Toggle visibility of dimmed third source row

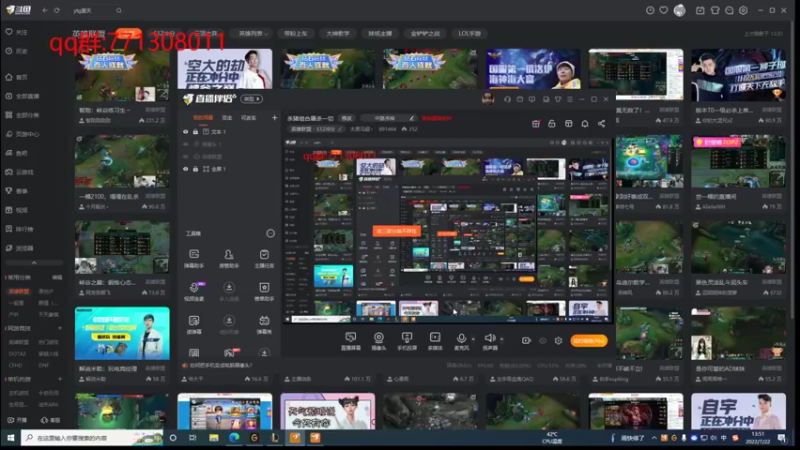(x=186, y=157)
